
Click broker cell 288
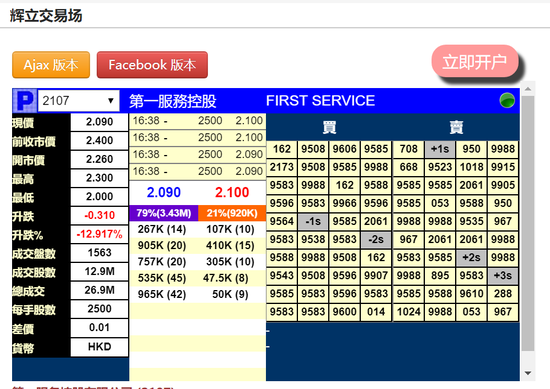click(503, 294)
